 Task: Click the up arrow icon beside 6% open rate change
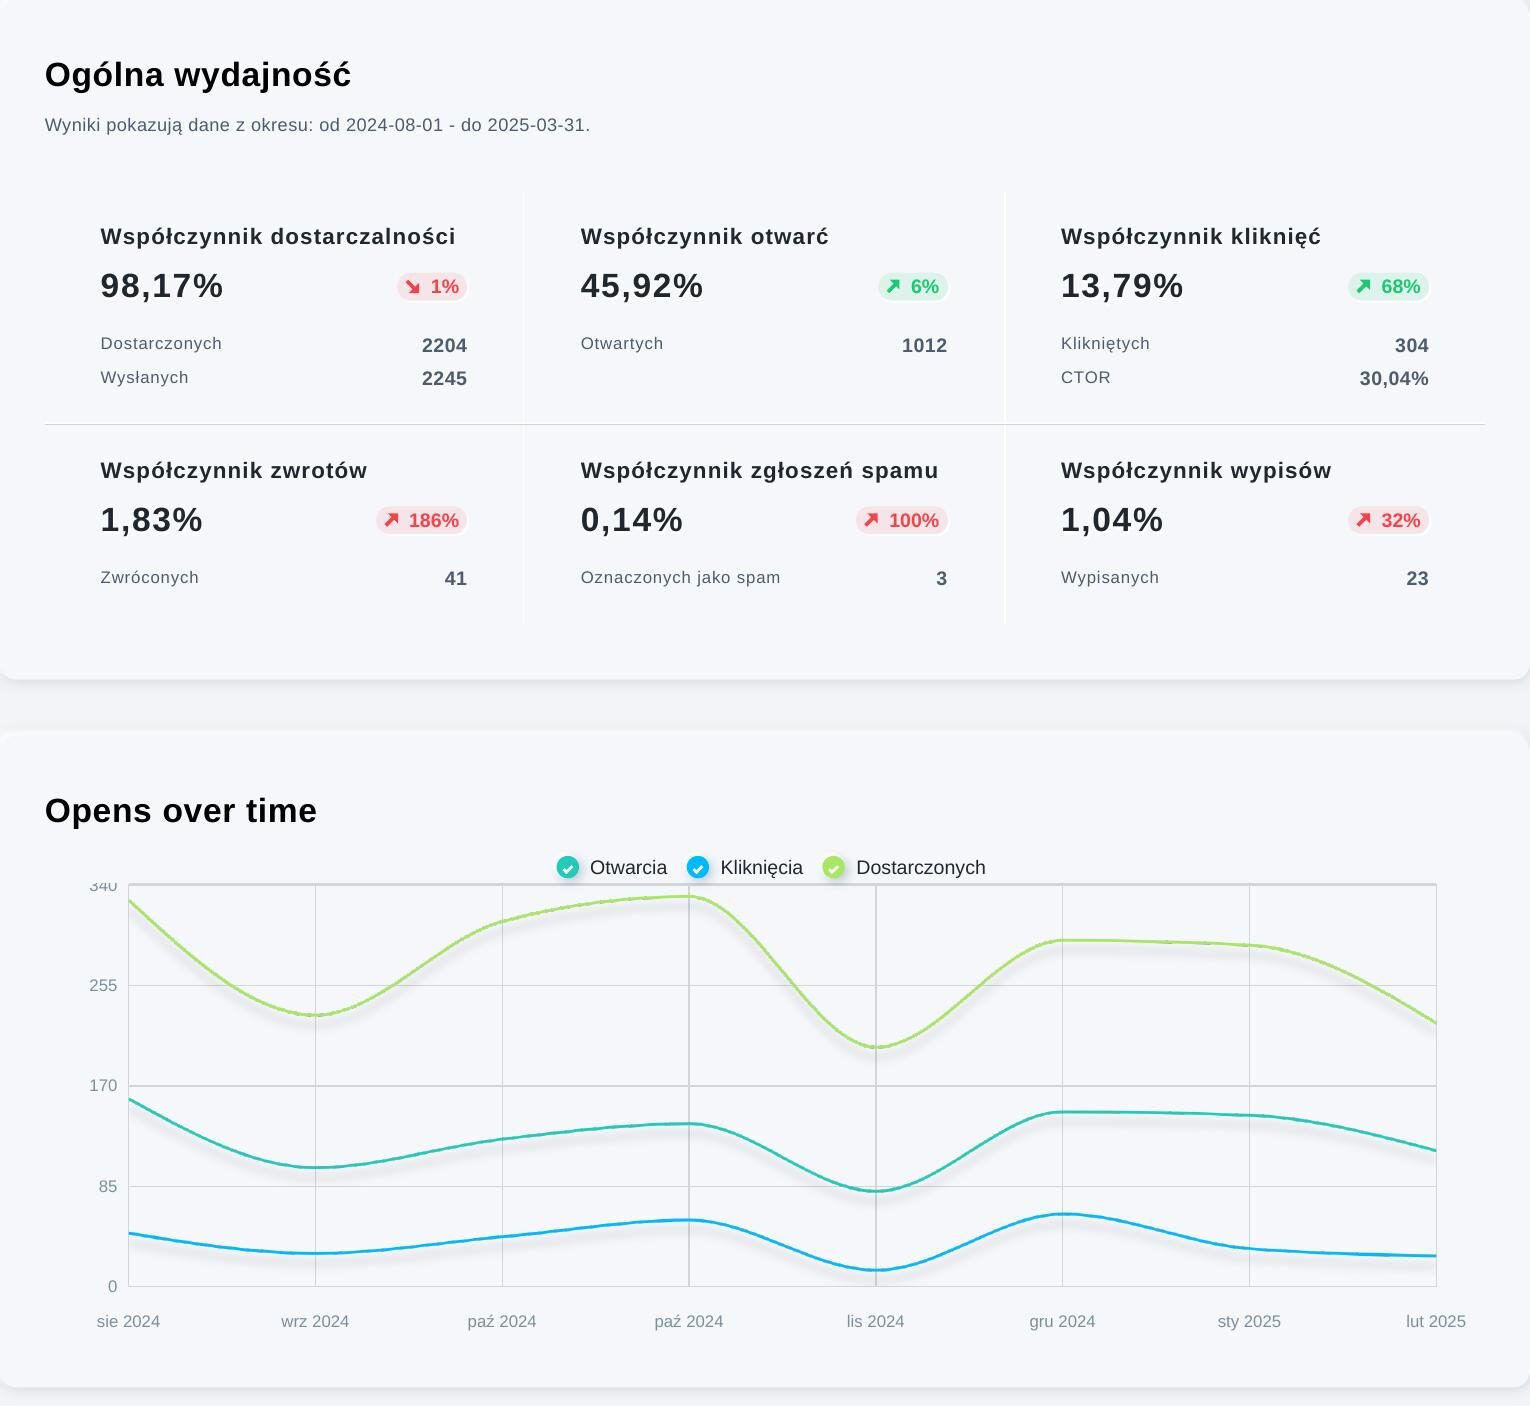(893, 287)
